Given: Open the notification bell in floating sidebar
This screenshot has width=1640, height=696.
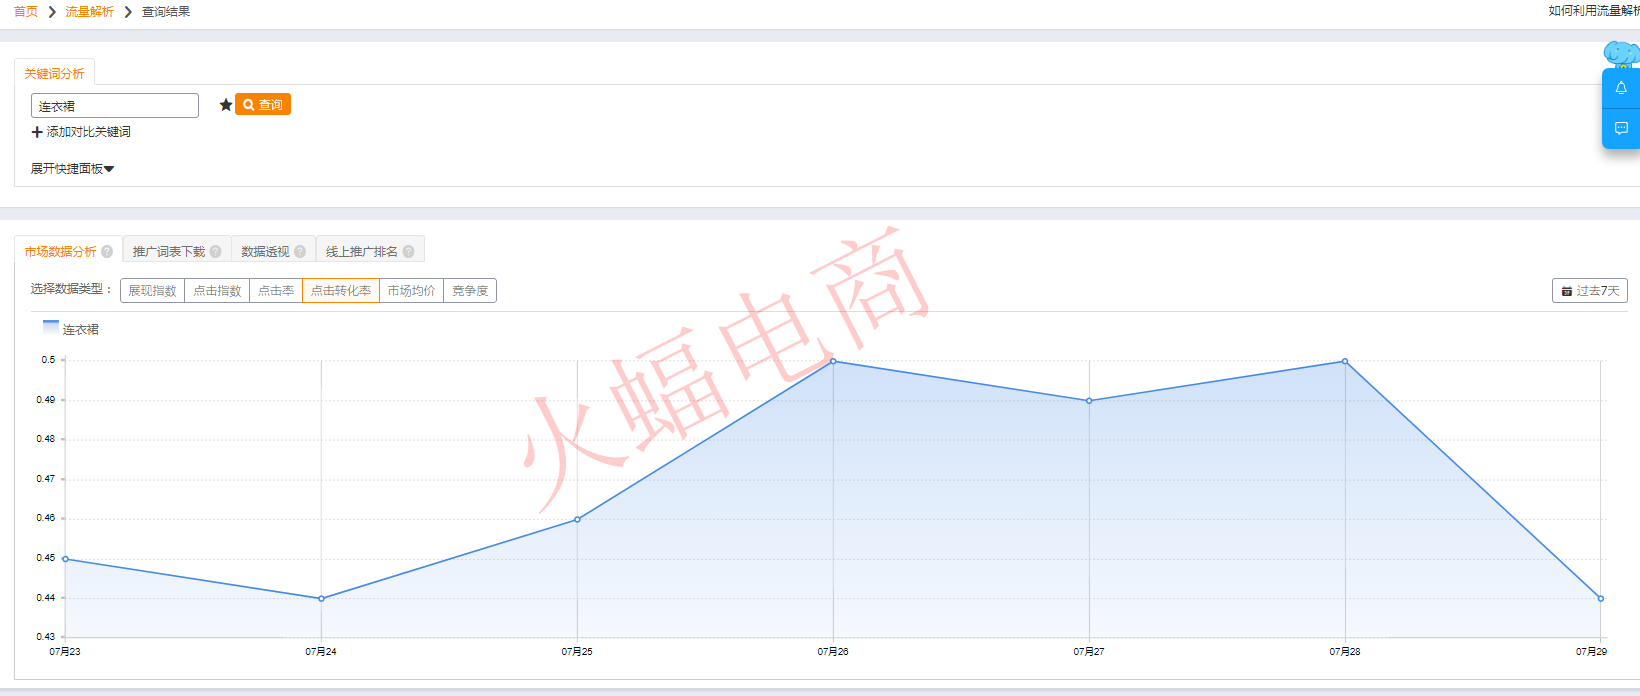Looking at the screenshot, I should click(1621, 88).
